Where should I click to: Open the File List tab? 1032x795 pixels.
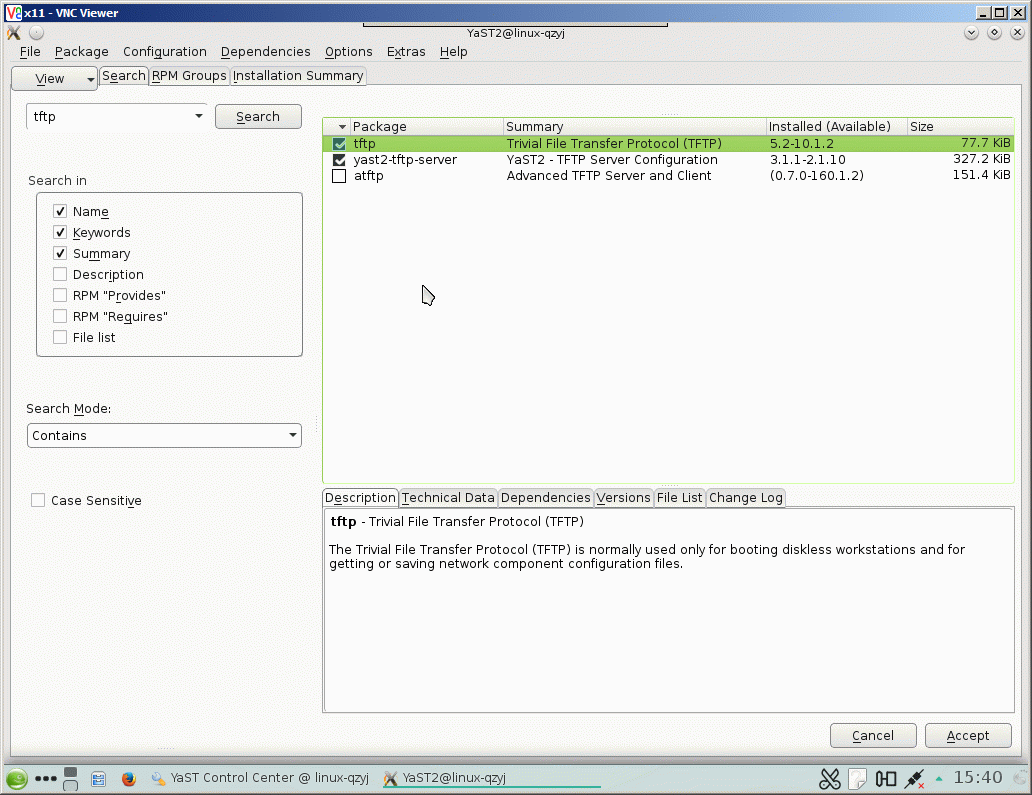[x=679, y=498]
